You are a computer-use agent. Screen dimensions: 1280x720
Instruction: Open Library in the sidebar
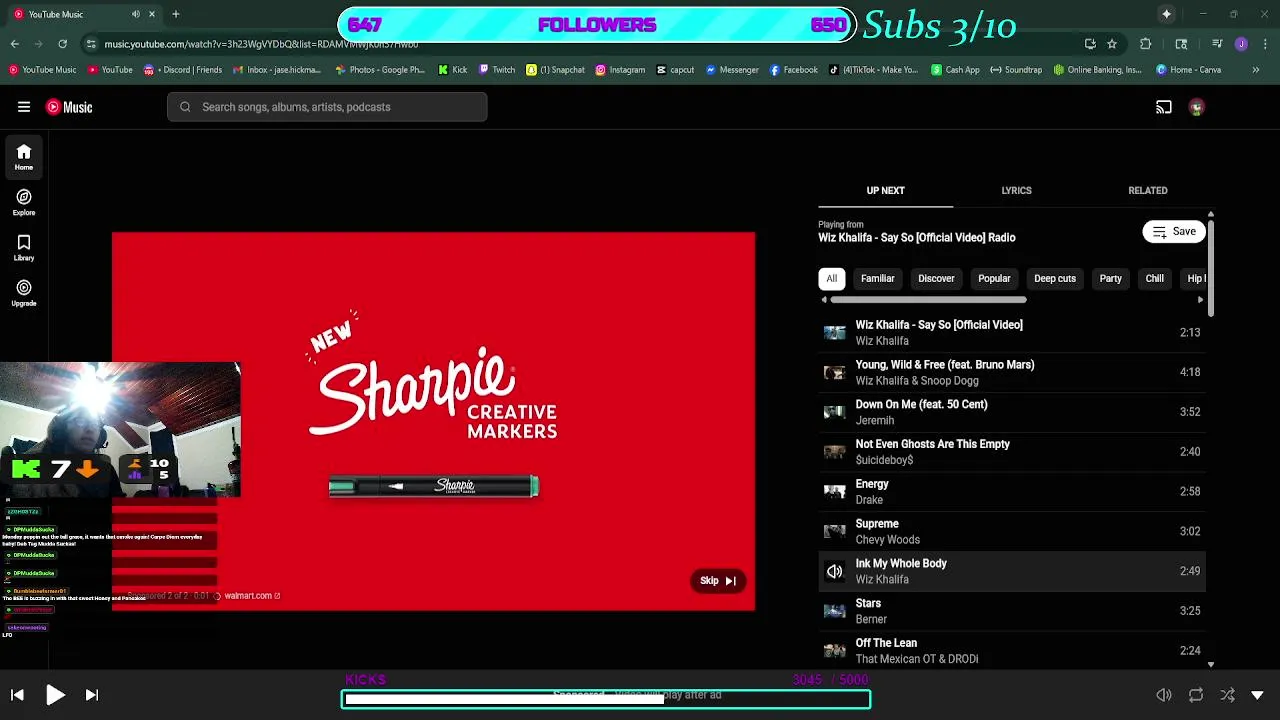pos(24,248)
